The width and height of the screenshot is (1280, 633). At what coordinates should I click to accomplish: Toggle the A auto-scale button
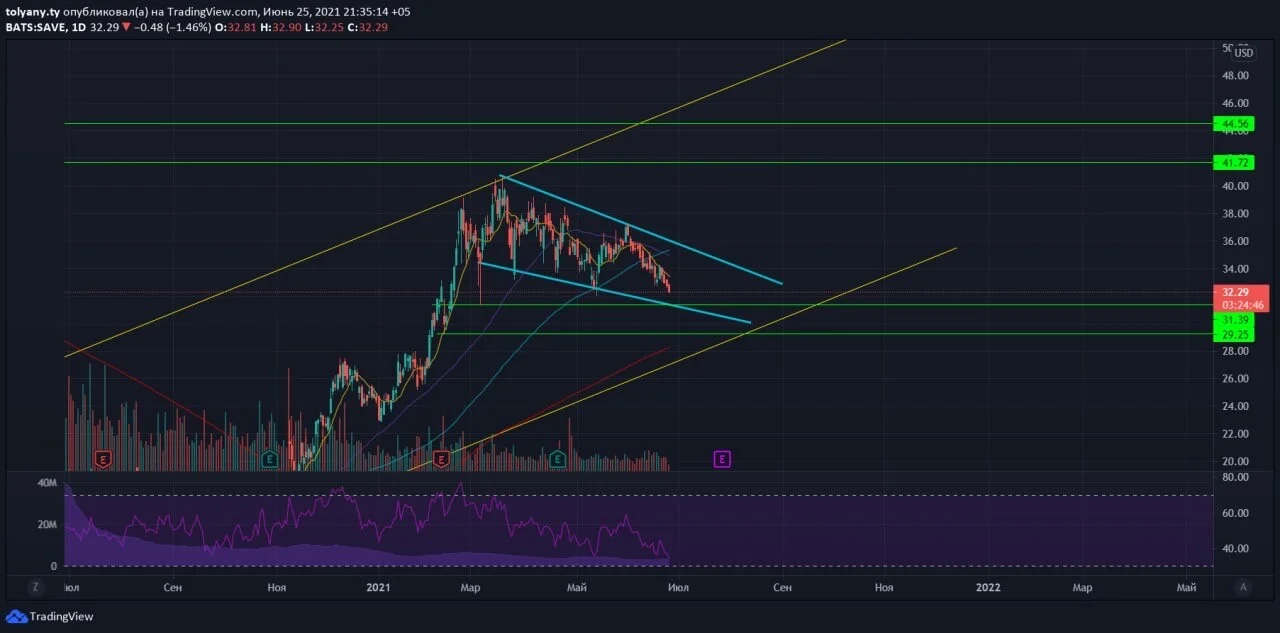point(1243,587)
